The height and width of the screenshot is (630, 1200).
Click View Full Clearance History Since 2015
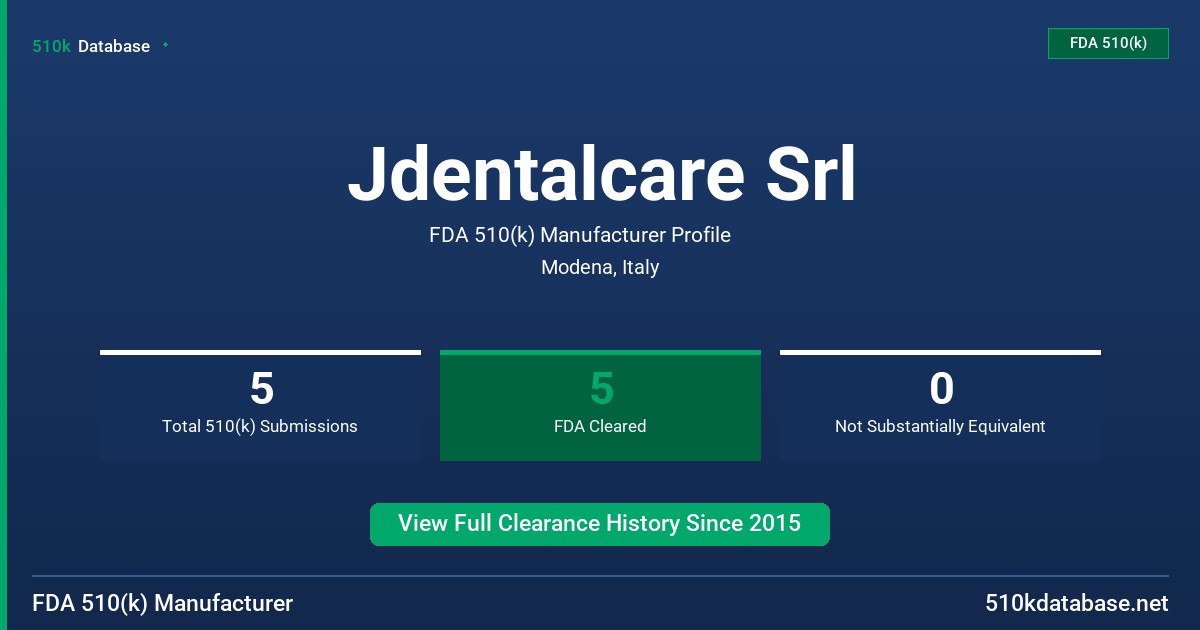tap(600, 524)
